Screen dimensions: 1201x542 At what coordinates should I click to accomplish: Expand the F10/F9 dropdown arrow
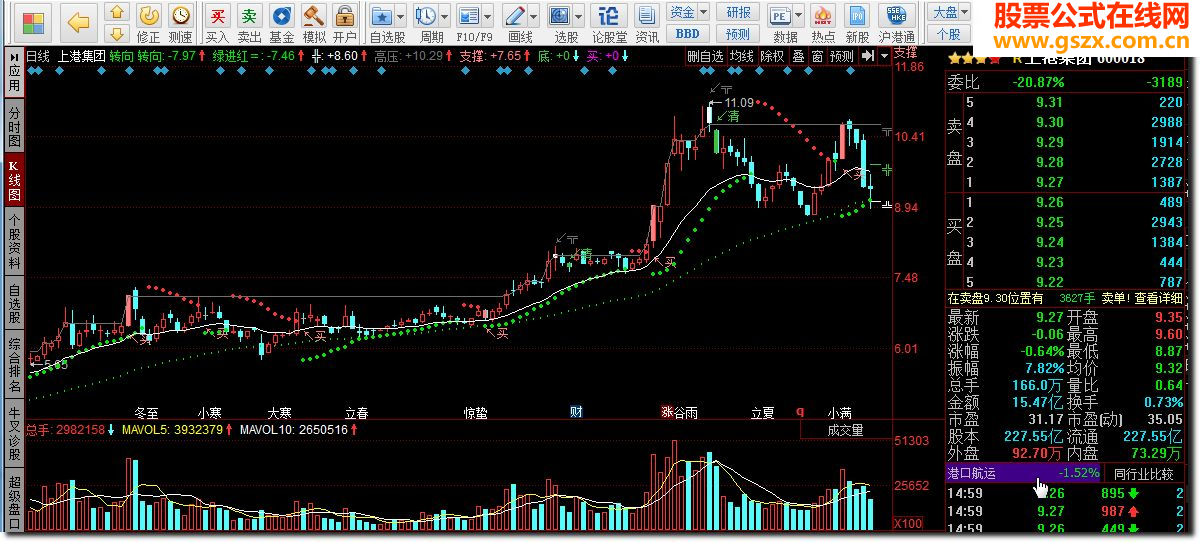(x=488, y=17)
